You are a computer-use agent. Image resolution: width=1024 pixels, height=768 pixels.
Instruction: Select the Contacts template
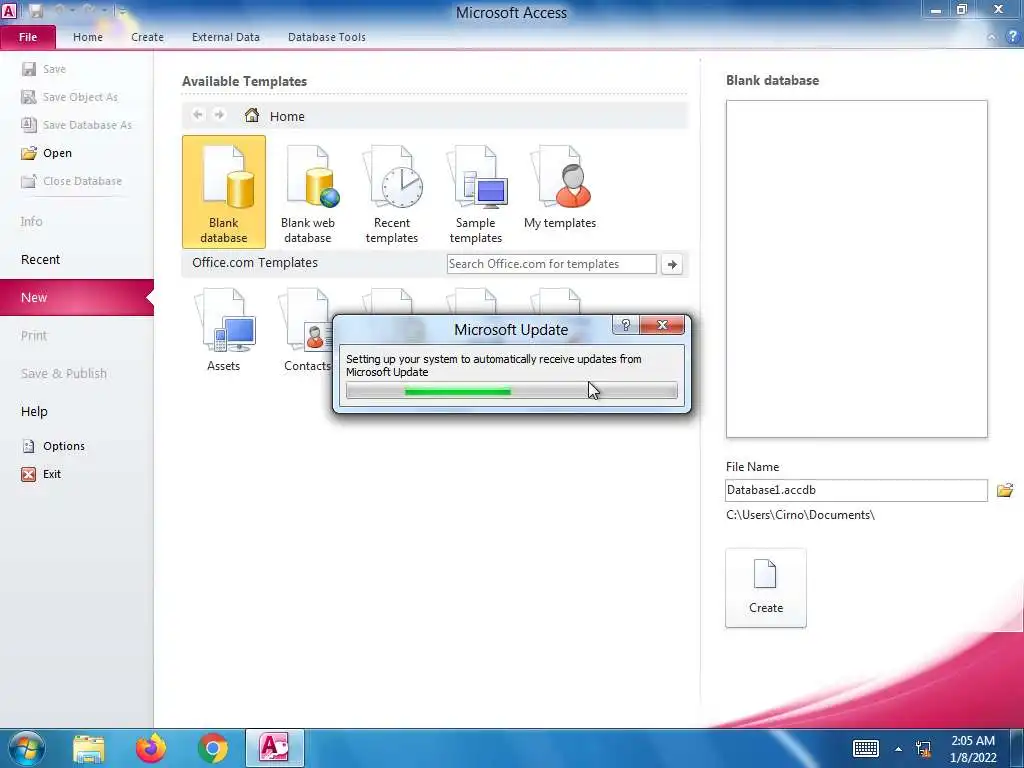point(307,330)
